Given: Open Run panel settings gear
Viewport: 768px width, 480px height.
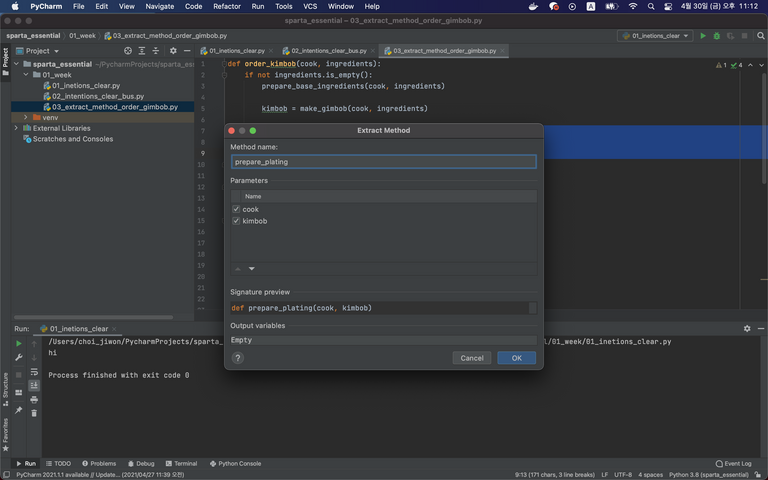Looking at the screenshot, I should pos(747,329).
